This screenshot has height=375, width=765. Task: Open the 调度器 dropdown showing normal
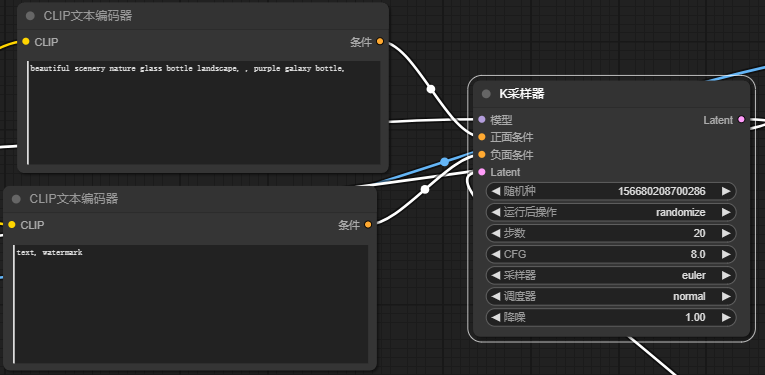tap(611, 296)
